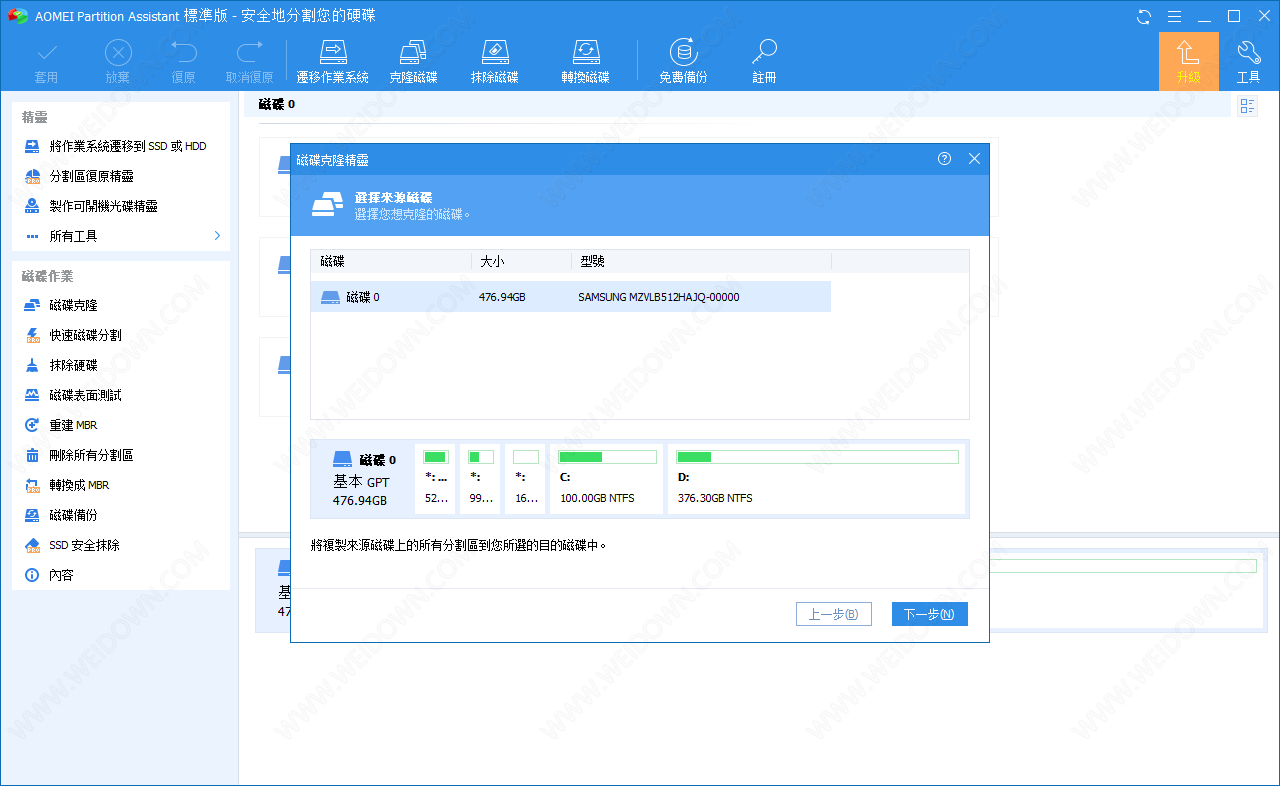
Task: Open 製作可開機光碟精靈 wizard
Action: (91, 206)
